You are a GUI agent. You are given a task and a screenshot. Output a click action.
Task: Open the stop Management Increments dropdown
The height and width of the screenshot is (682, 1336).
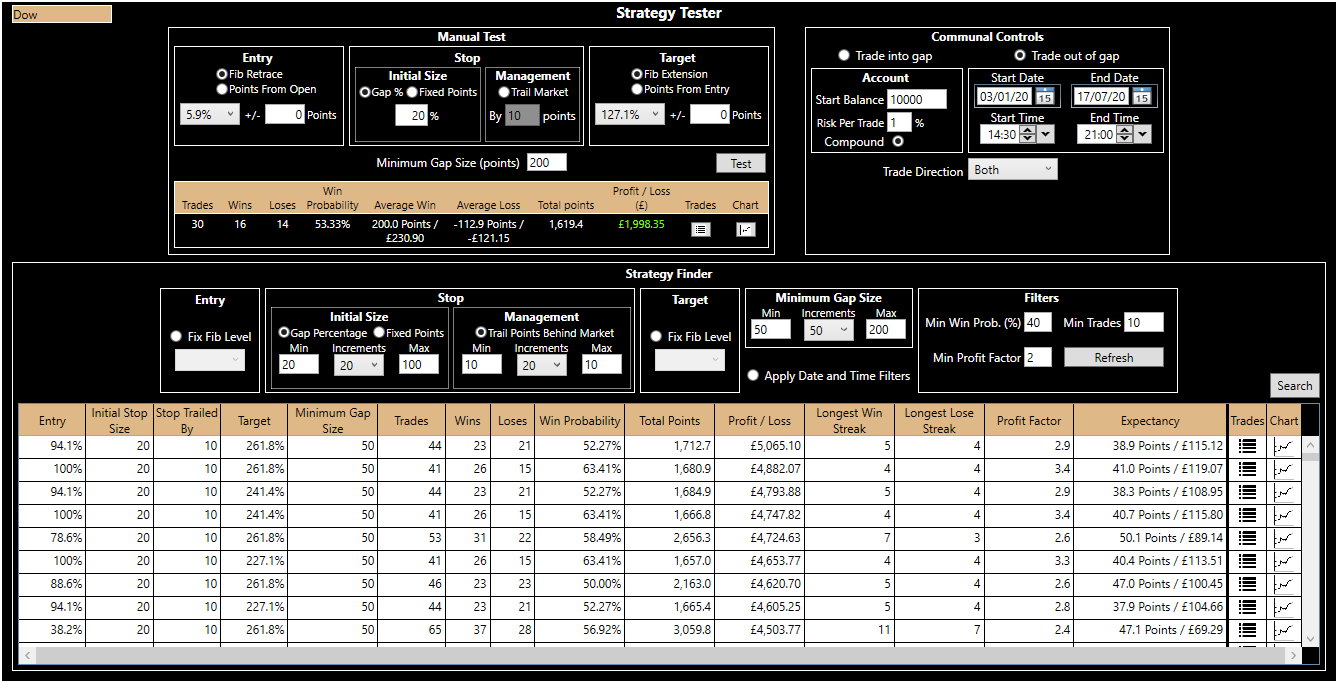pyautogui.click(x=541, y=365)
